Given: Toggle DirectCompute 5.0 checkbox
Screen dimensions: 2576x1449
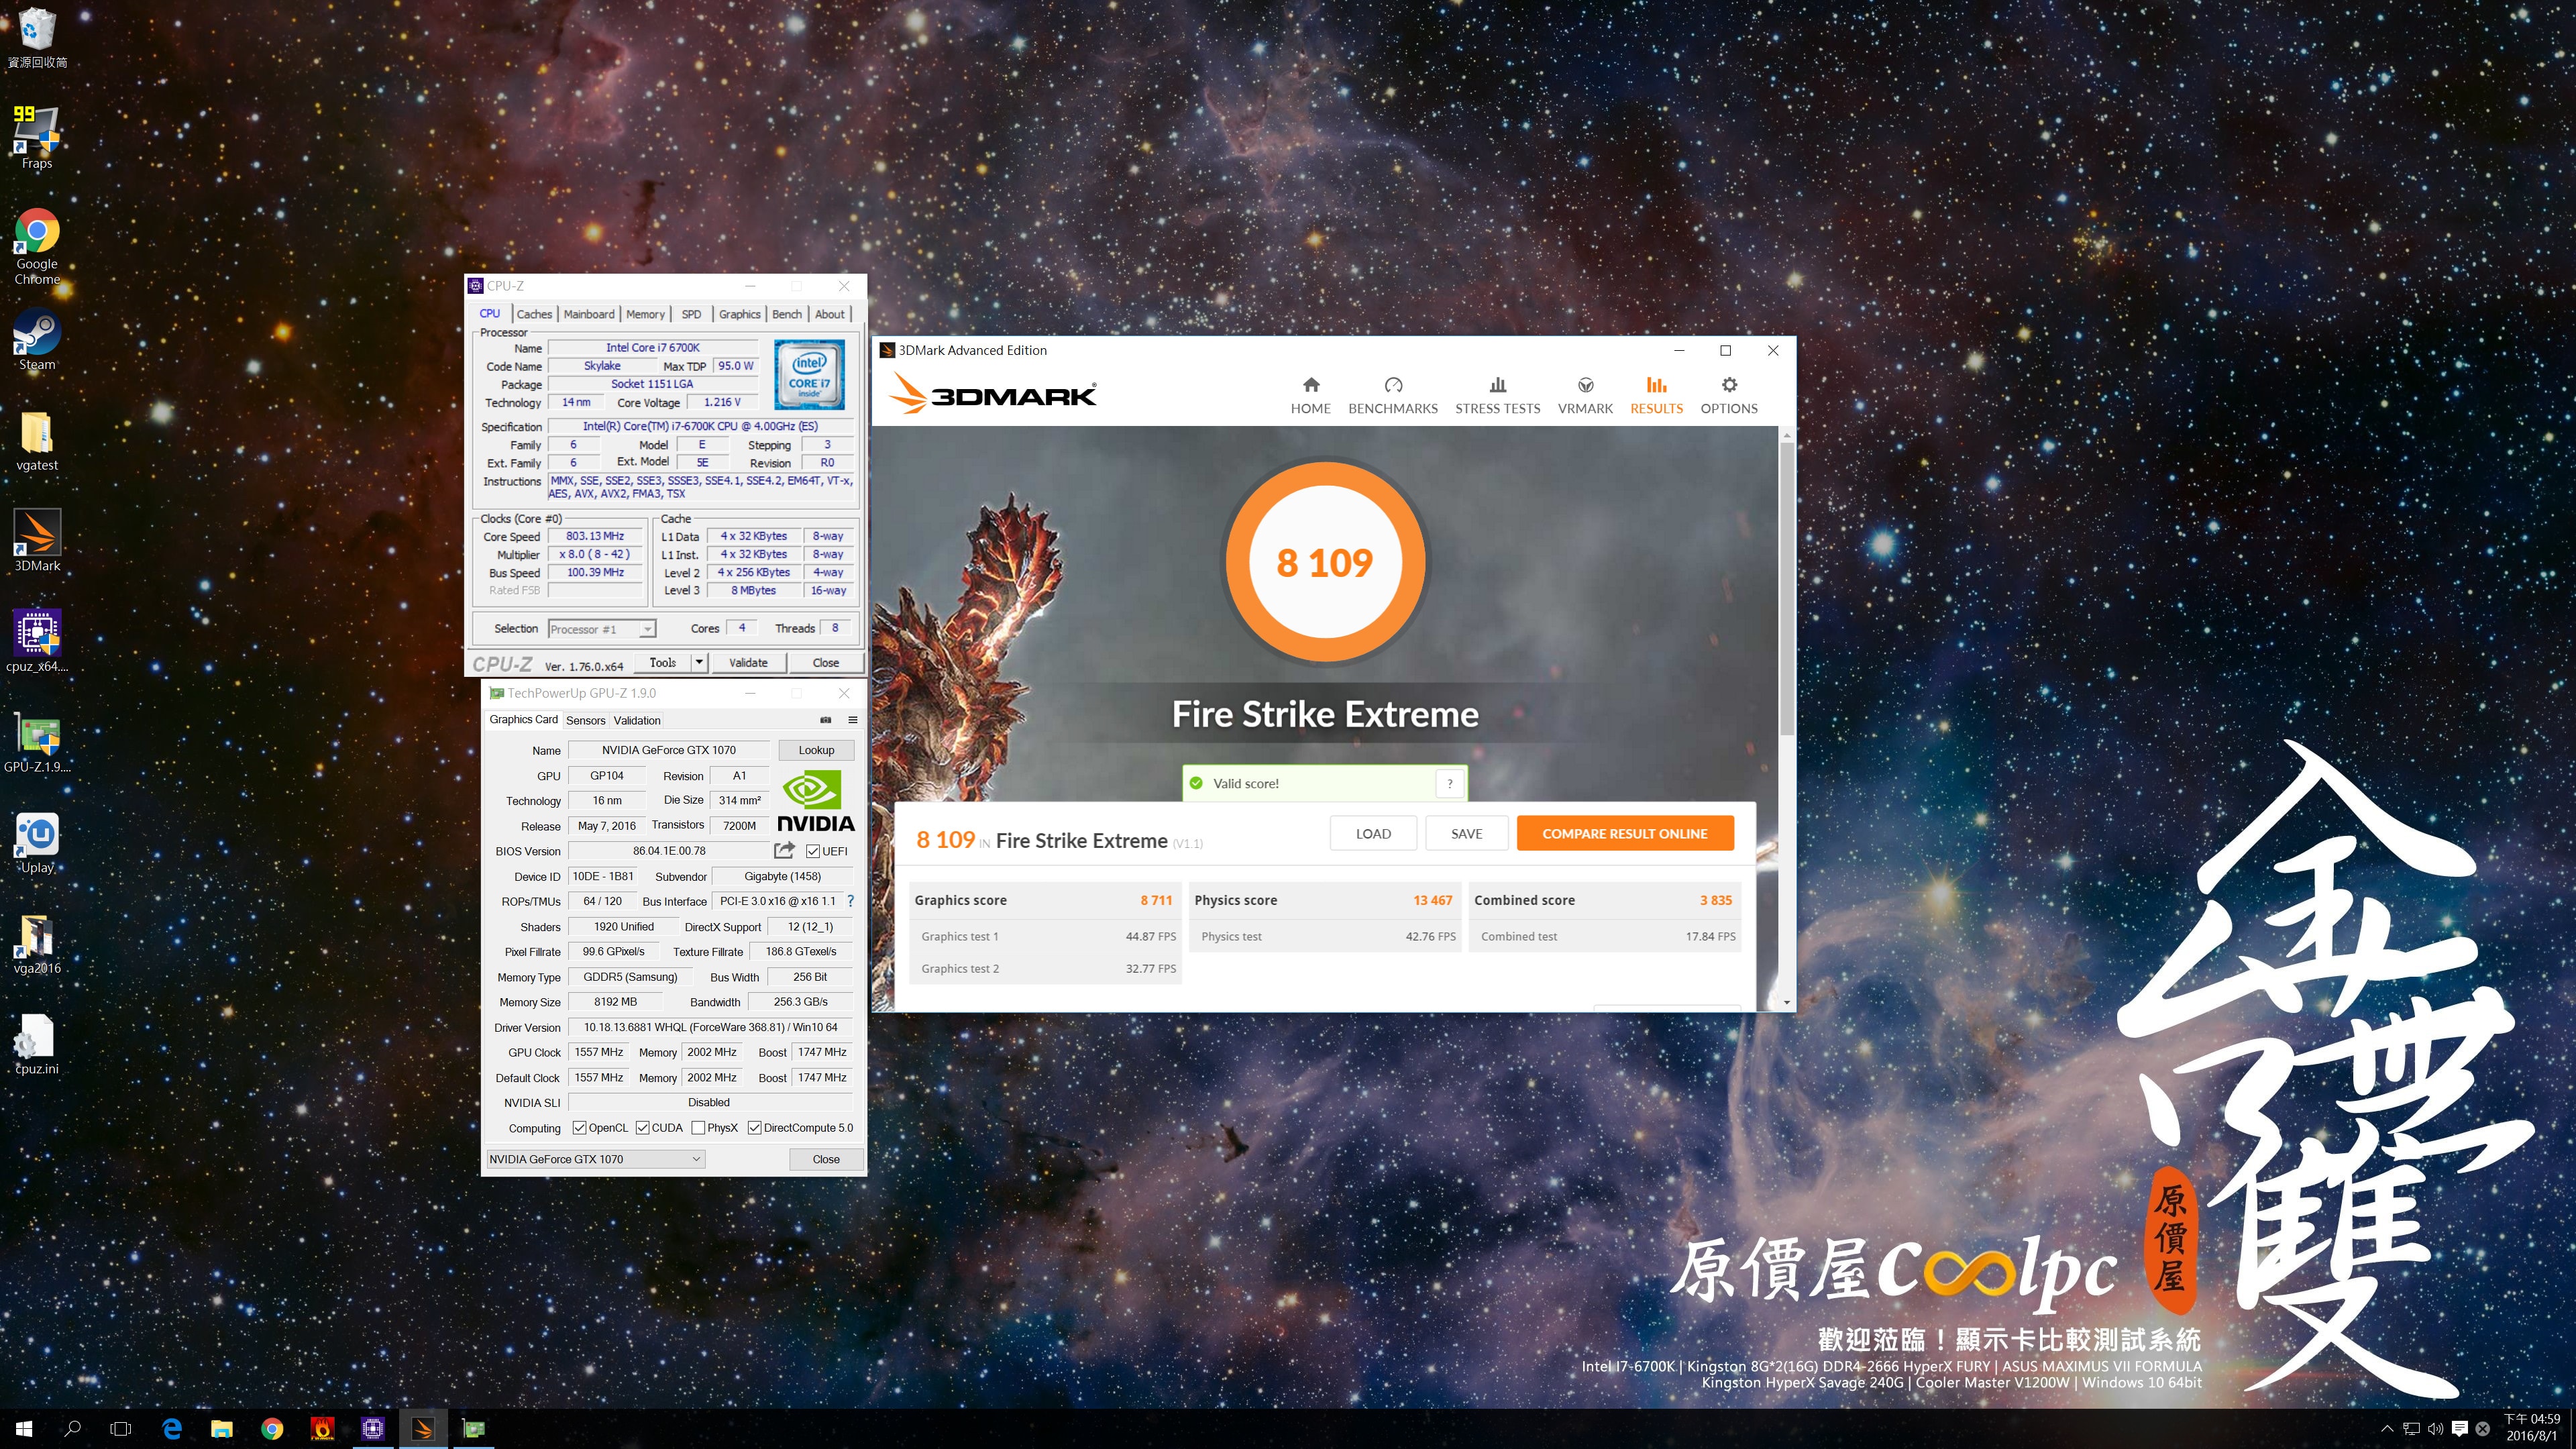Looking at the screenshot, I should (754, 1128).
